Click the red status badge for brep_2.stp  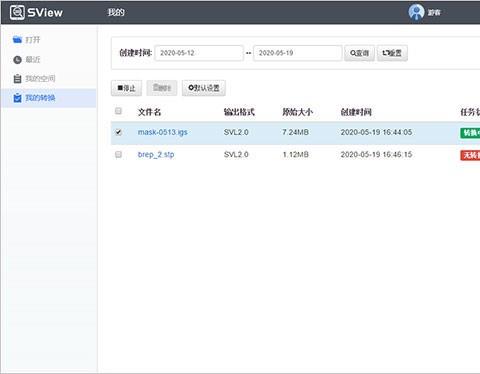470,155
